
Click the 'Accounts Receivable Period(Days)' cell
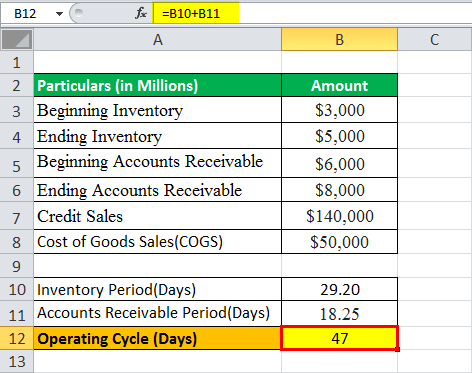(158, 314)
